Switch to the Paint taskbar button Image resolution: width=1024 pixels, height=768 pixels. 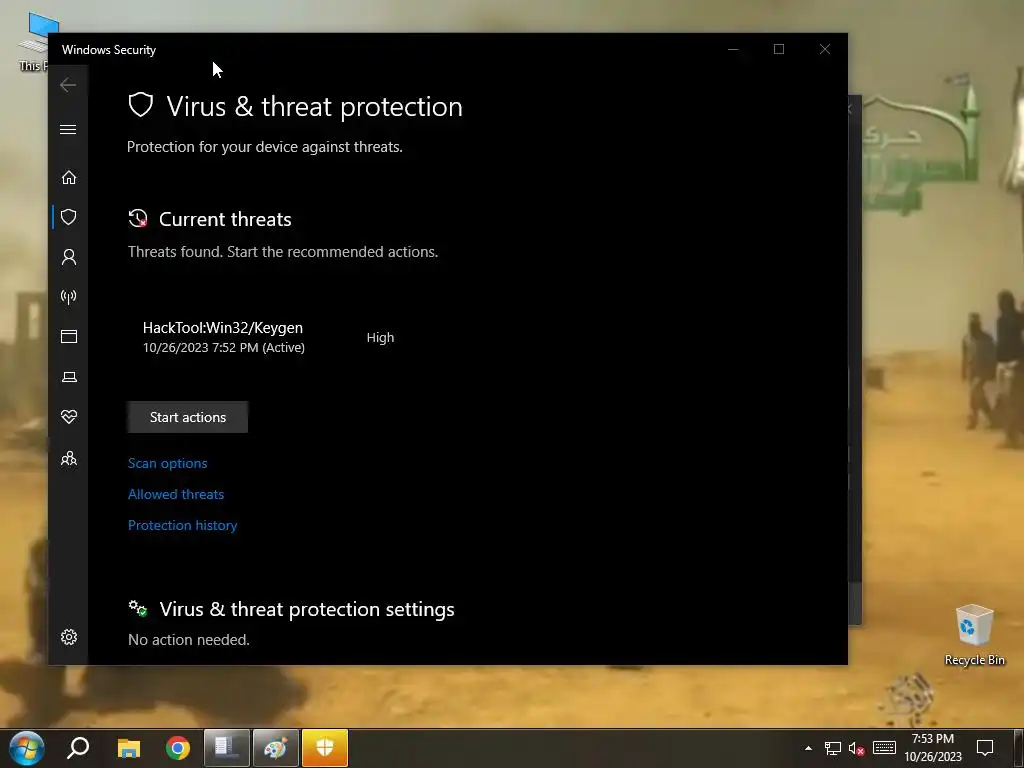tap(276, 748)
